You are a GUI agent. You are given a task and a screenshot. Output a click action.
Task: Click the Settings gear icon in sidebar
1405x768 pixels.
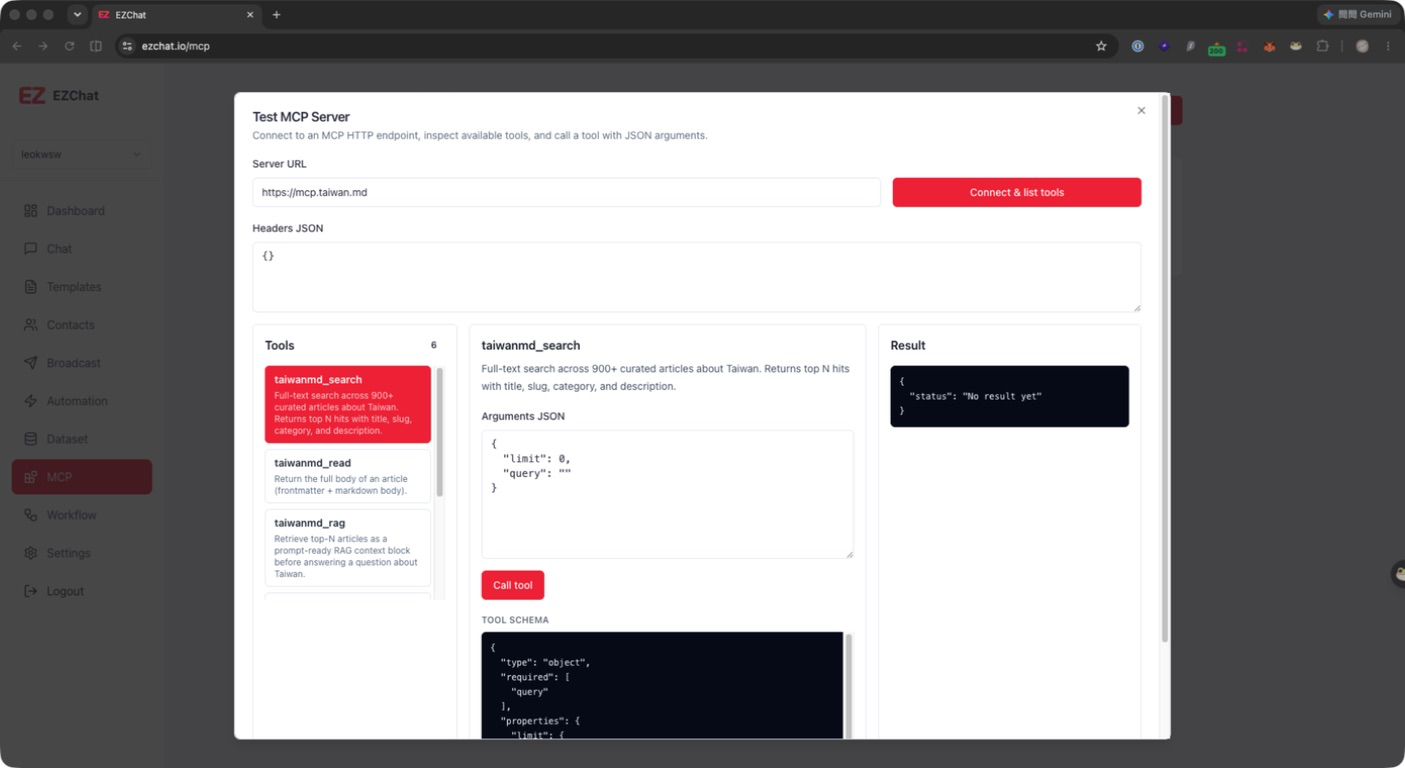point(31,553)
